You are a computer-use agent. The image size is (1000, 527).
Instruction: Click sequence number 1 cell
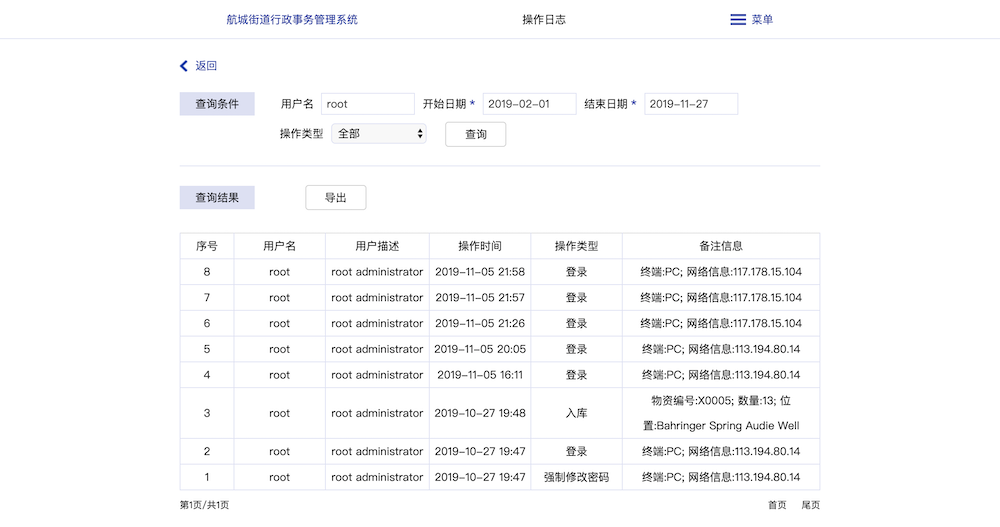click(207, 477)
